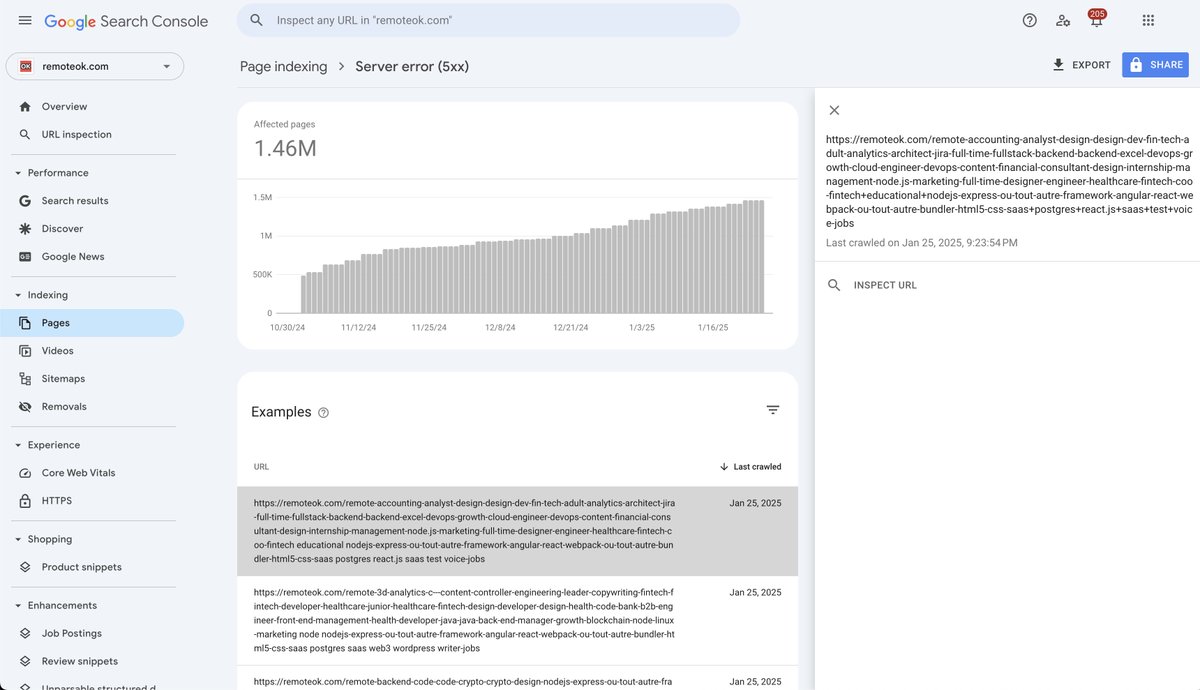Click the URL column header

(x=261, y=467)
